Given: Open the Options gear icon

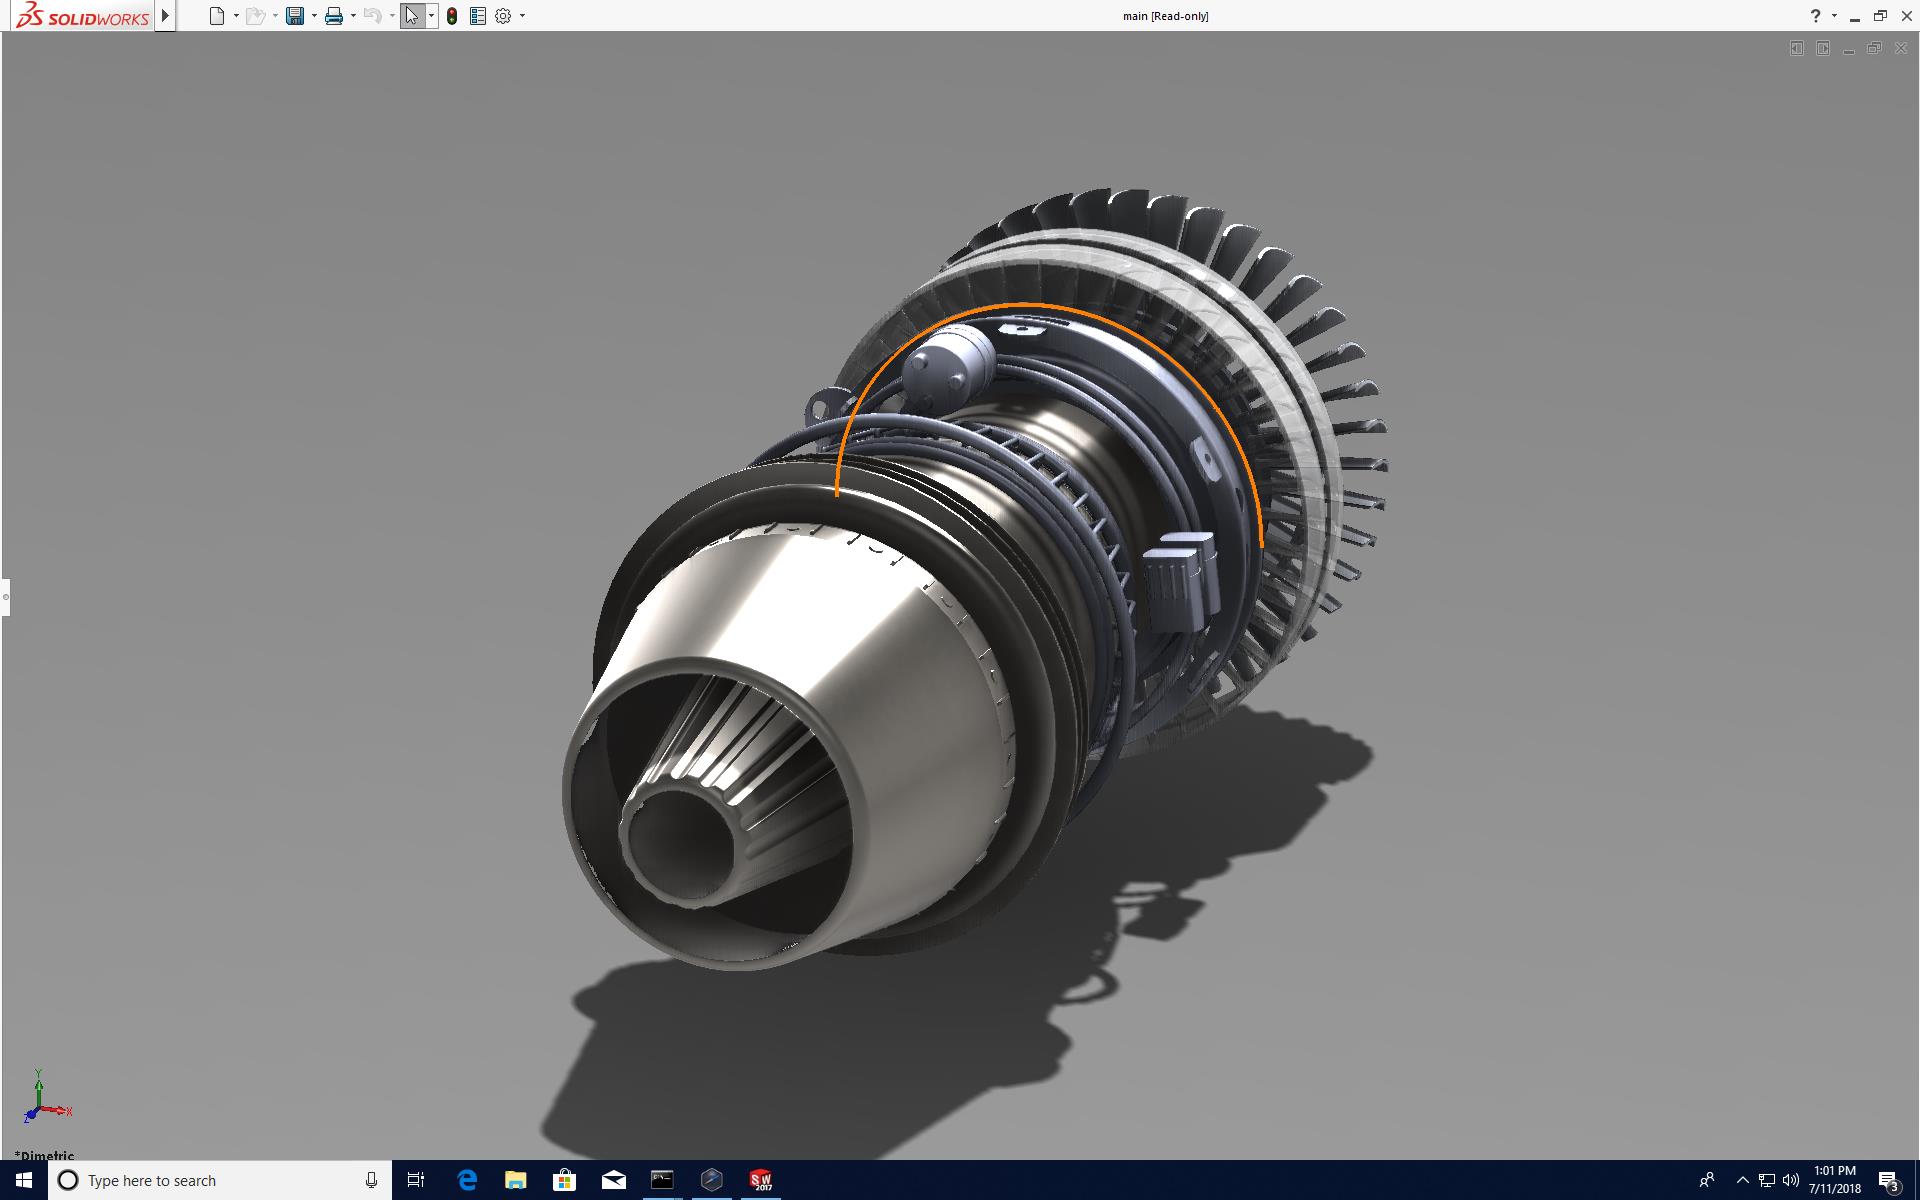Looking at the screenshot, I should click(x=503, y=16).
